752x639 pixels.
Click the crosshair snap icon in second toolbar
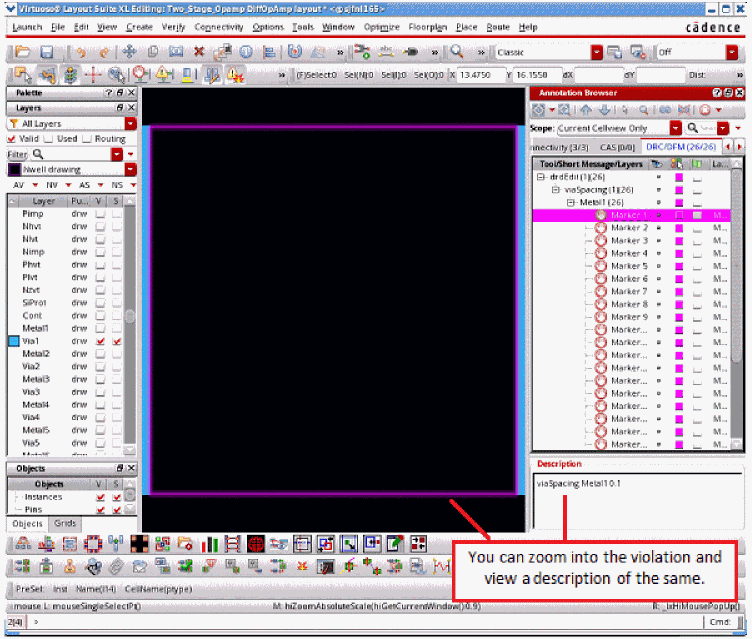pyautogui.click(x=93, y=75)
